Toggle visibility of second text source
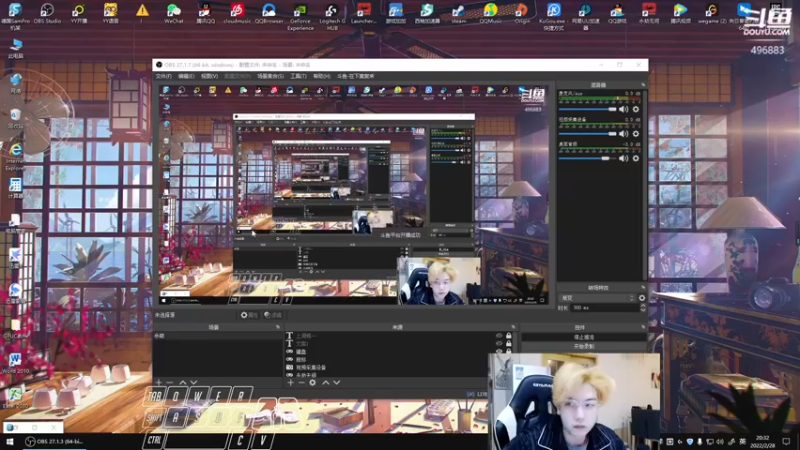Screen dimensions: 800x450 [499, 343]
